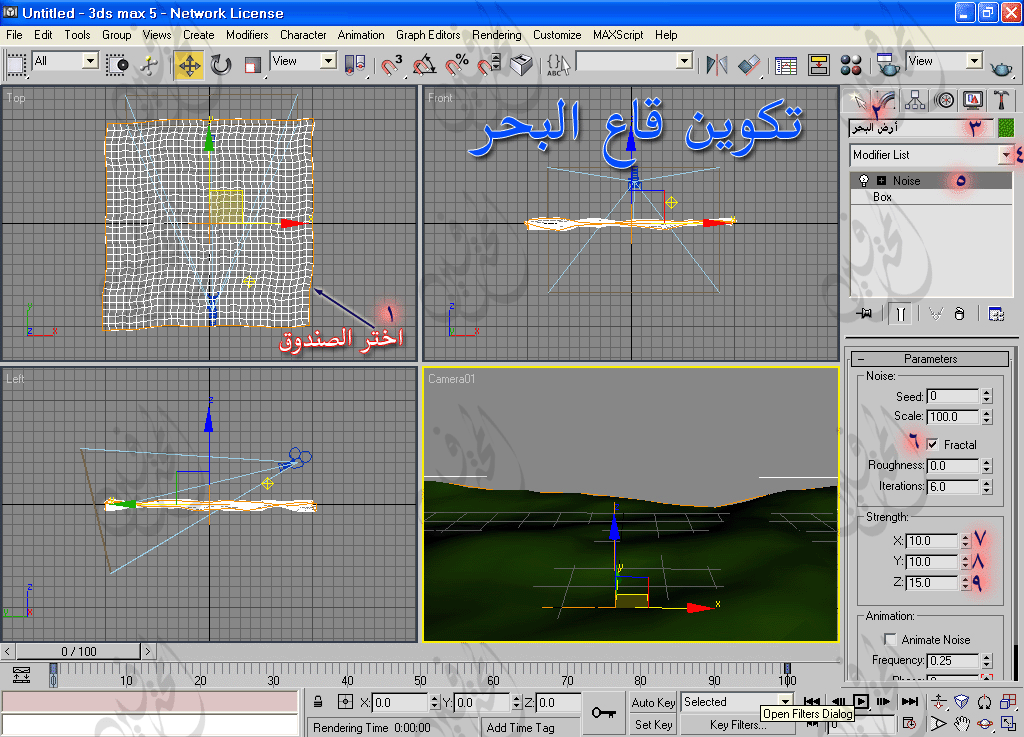Open Render Scene teapot icon
This screenshot has height=737, width=1024.
(x=887, y=65)
